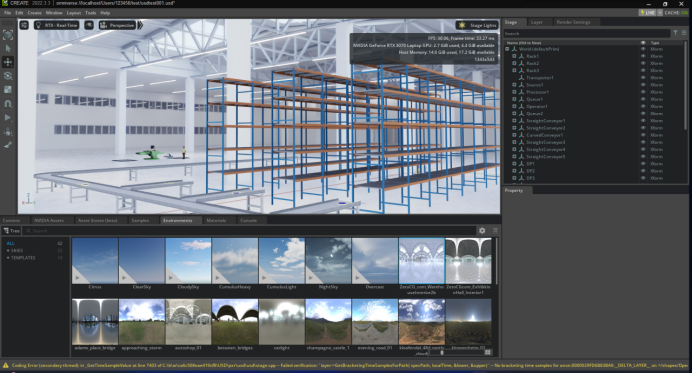The height and width of the screenshot is (374, 693).
Task: Expand the SKIES category
Action: coord(8,251)
